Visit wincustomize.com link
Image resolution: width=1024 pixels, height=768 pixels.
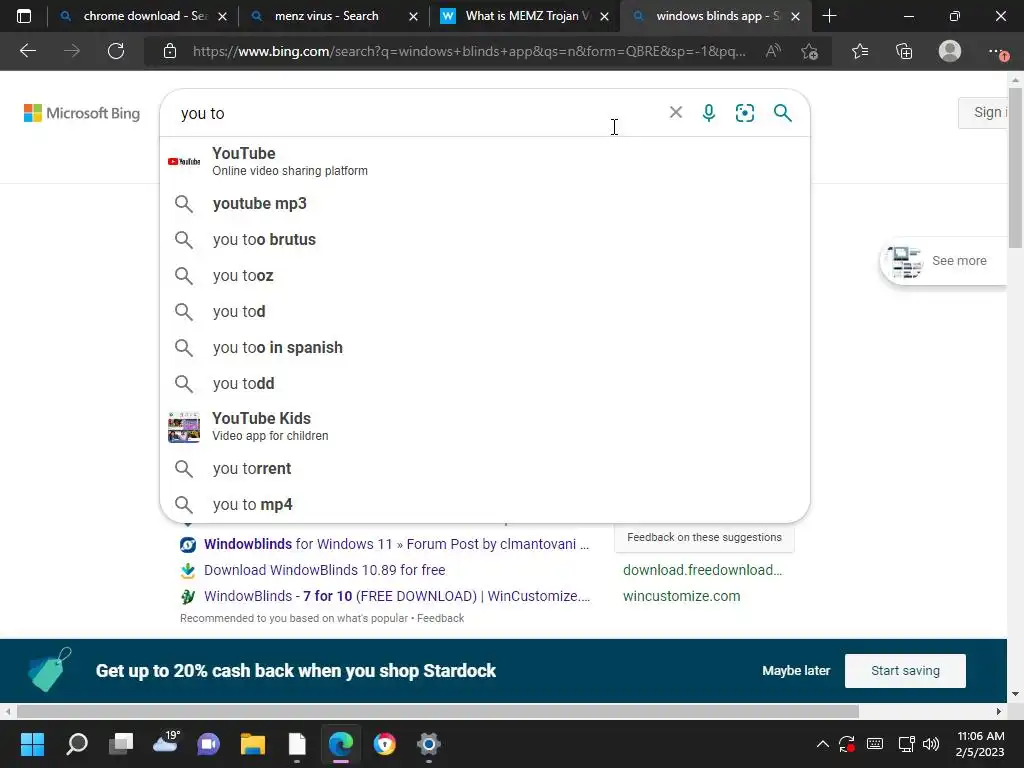point(682,596)
